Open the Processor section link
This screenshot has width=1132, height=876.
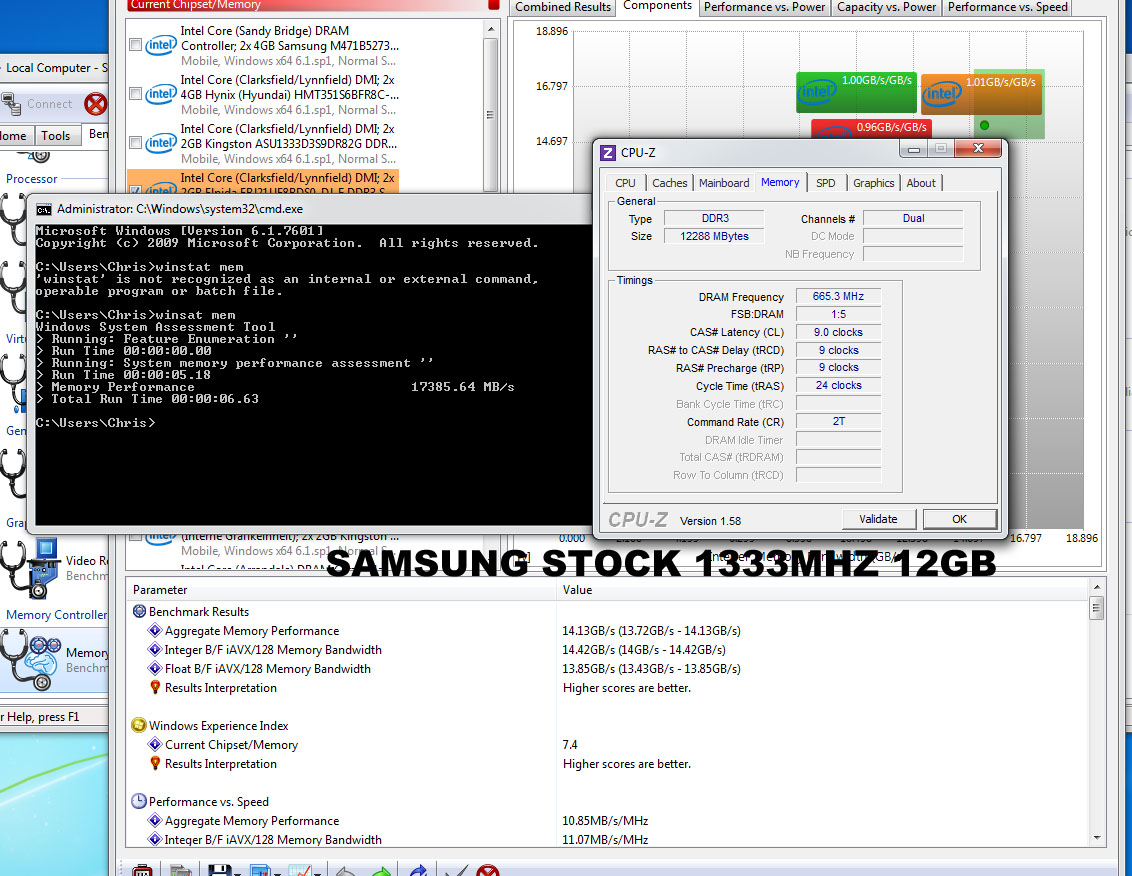click(32, 178)
